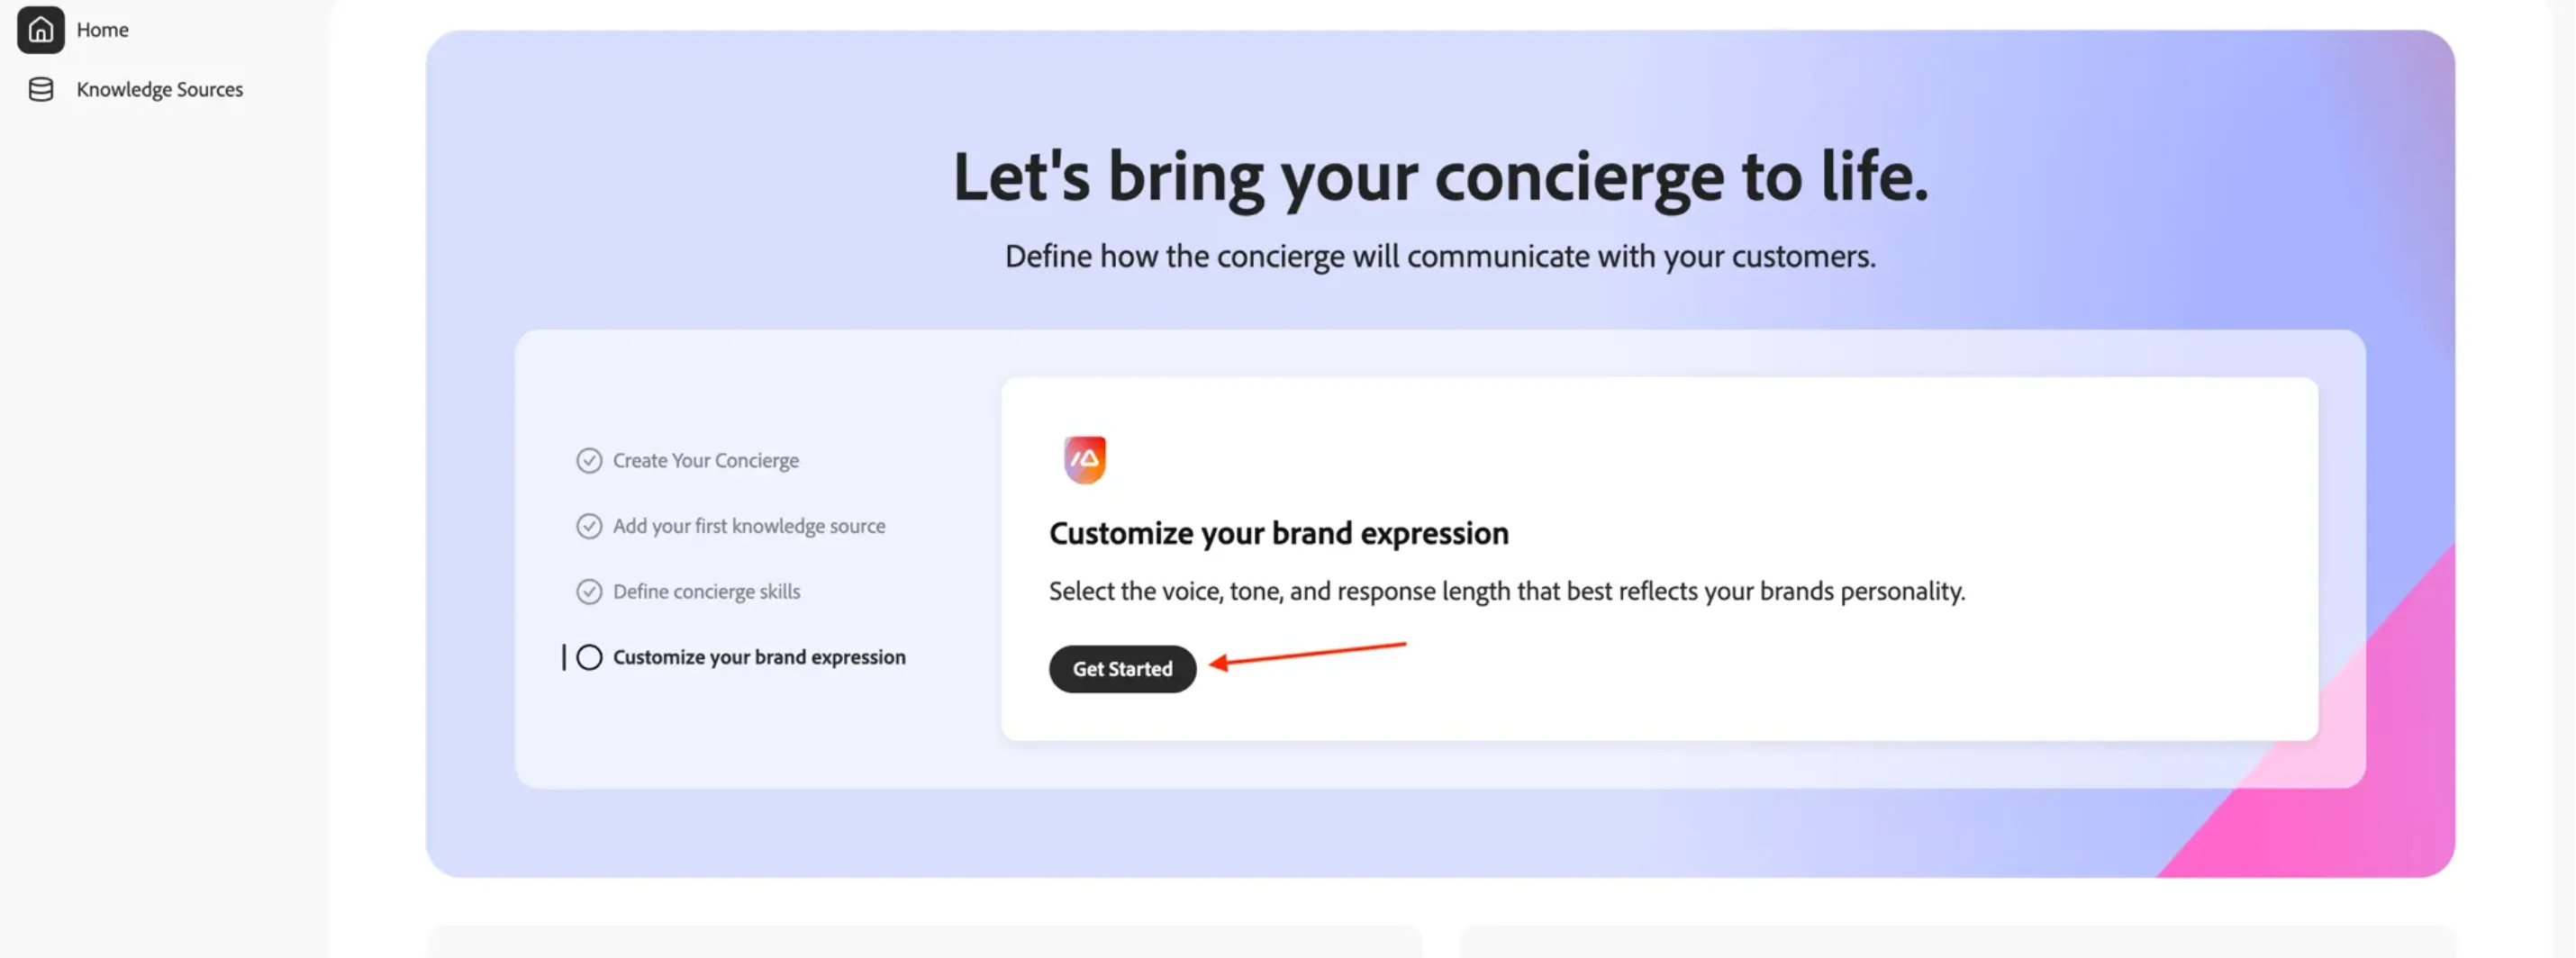Screen dimensions: 2576x958
Task: Select the Home label in the sidebar
Action: [103, 30]
